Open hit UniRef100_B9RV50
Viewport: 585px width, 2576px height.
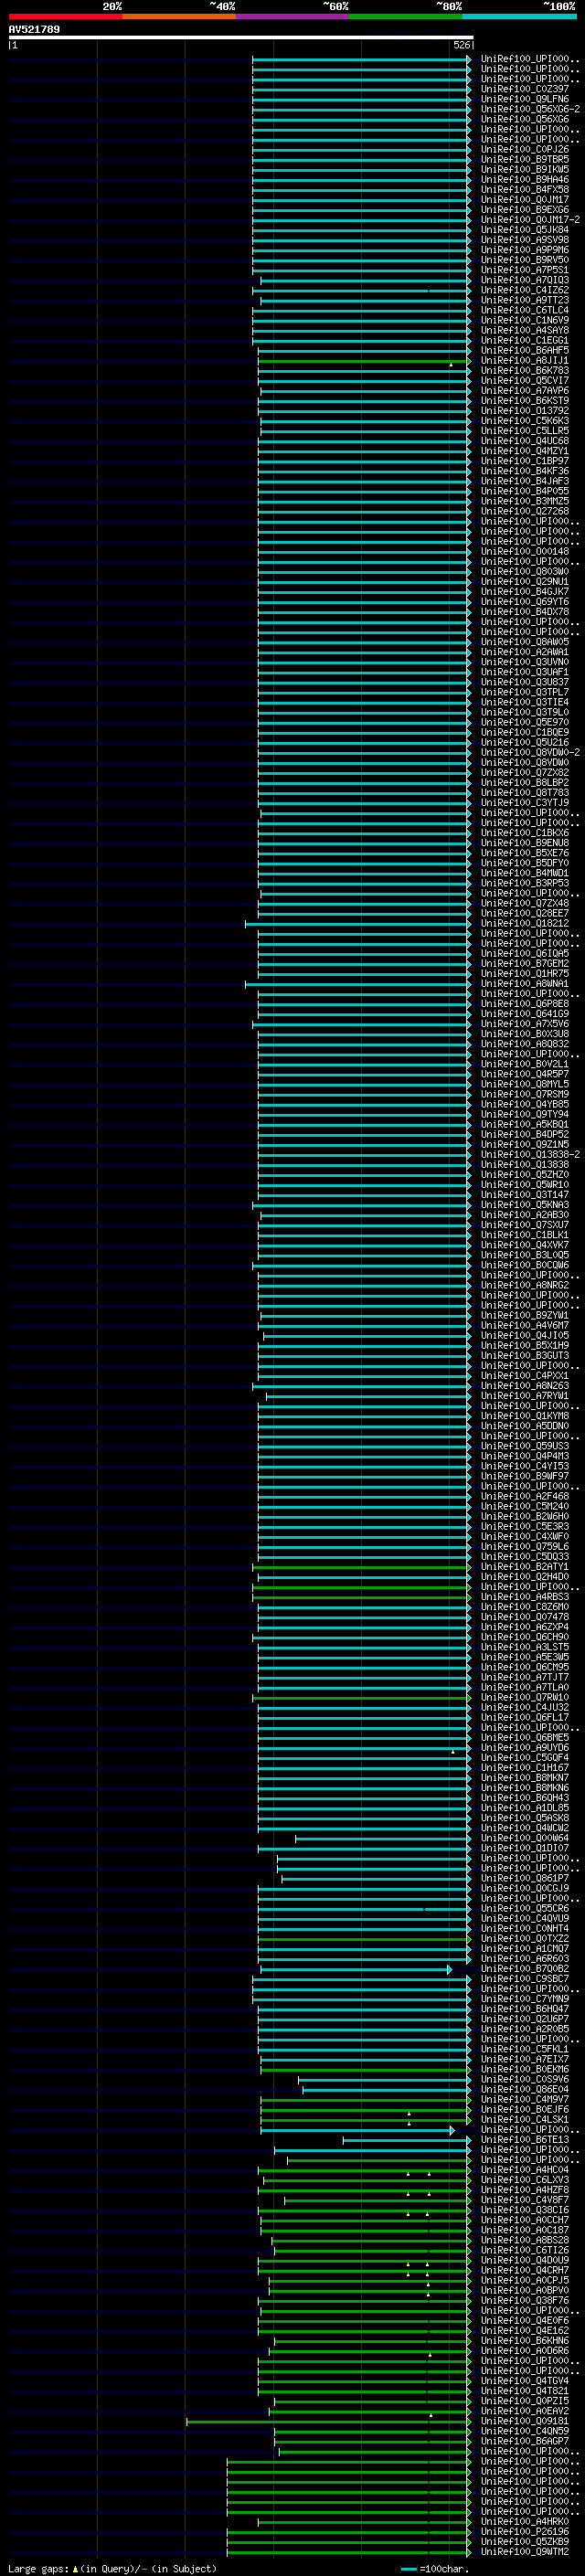coord(525,260)
